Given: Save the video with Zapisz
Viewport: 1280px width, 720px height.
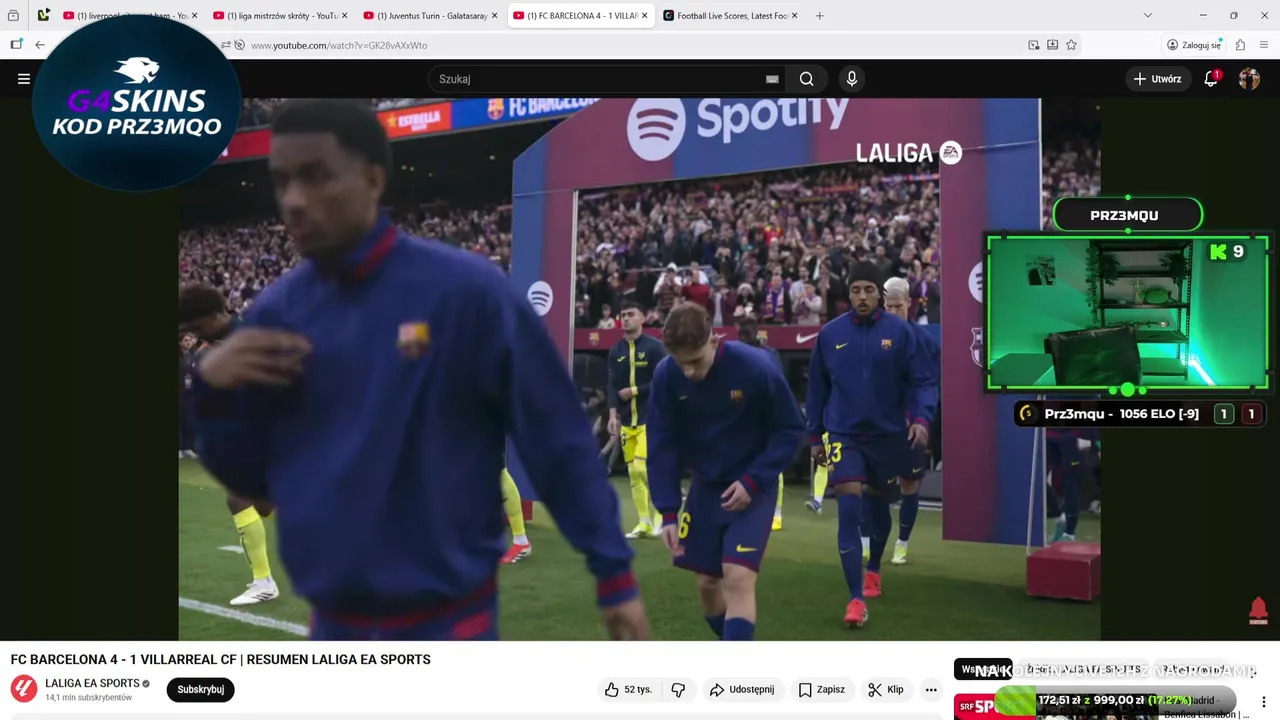Looking at the screenshot, I should tap(822, 689).
